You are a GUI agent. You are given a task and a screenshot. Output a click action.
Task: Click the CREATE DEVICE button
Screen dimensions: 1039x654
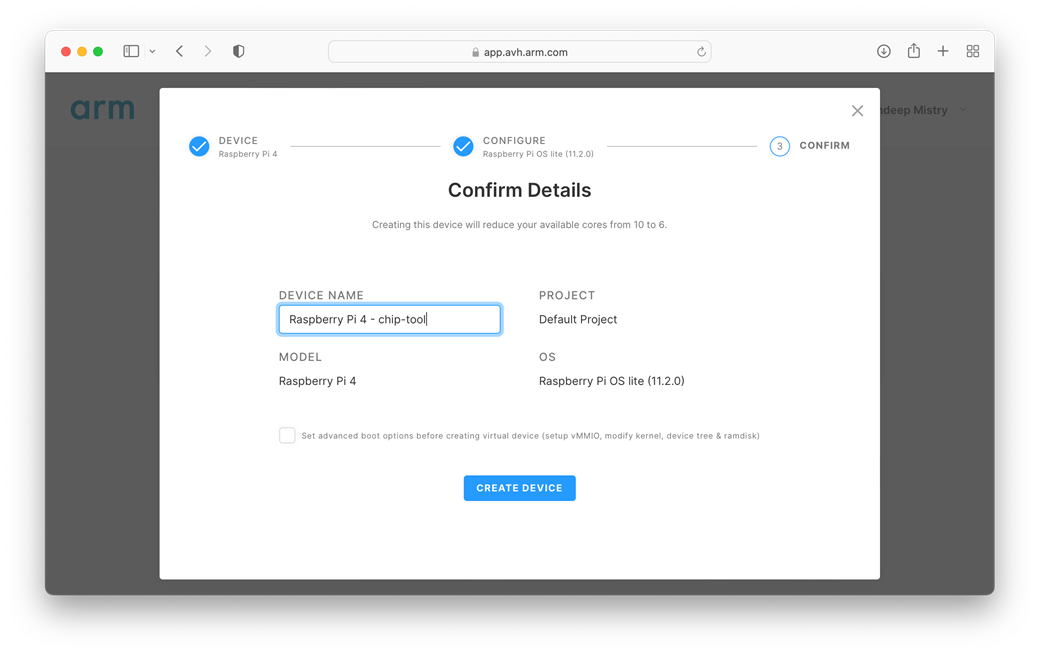coord(520,488)
